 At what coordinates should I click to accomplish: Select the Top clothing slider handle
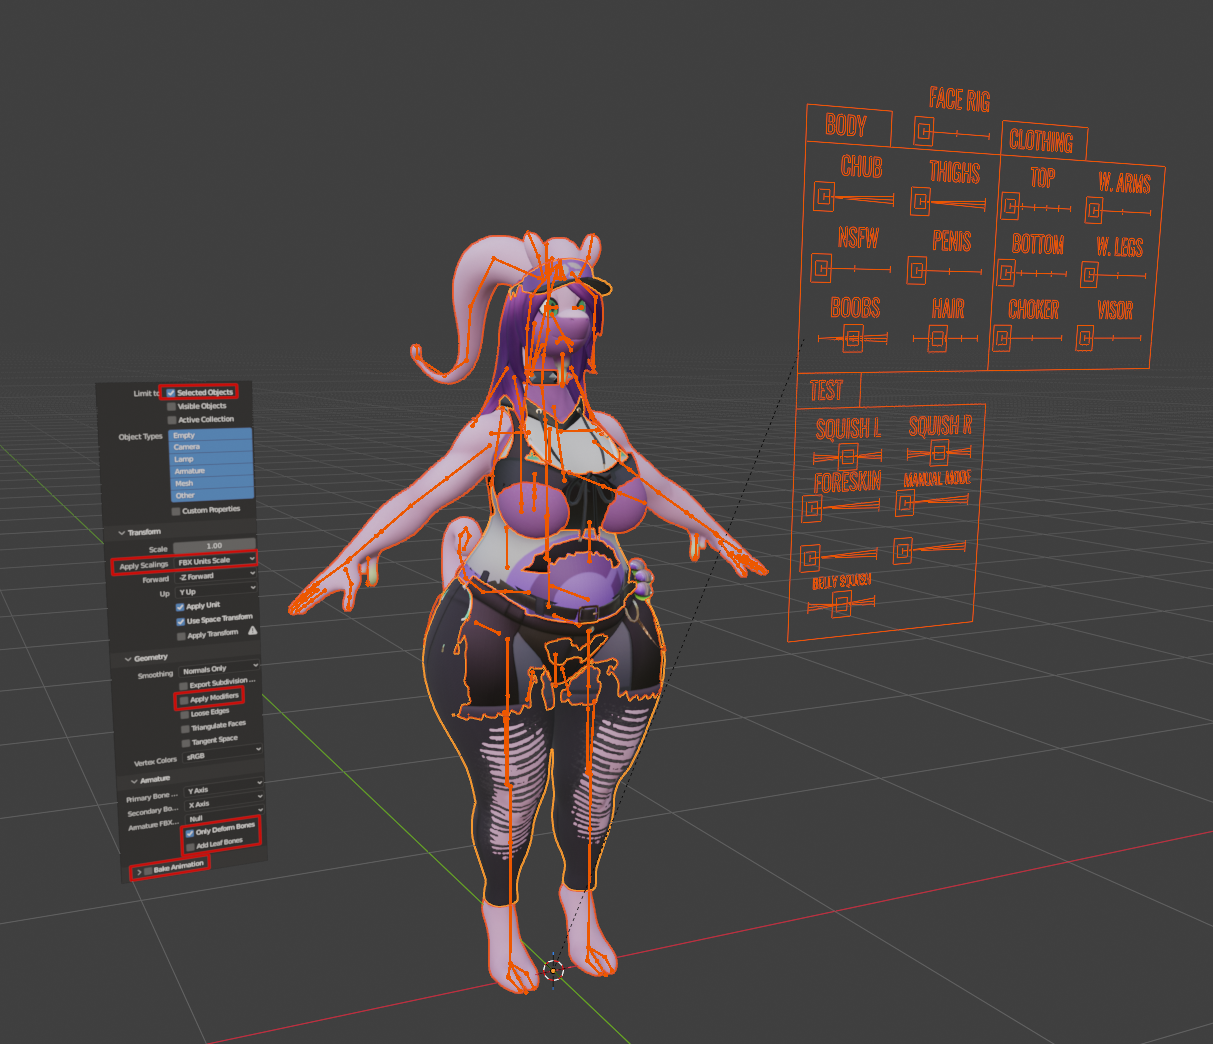point(1010,206)
